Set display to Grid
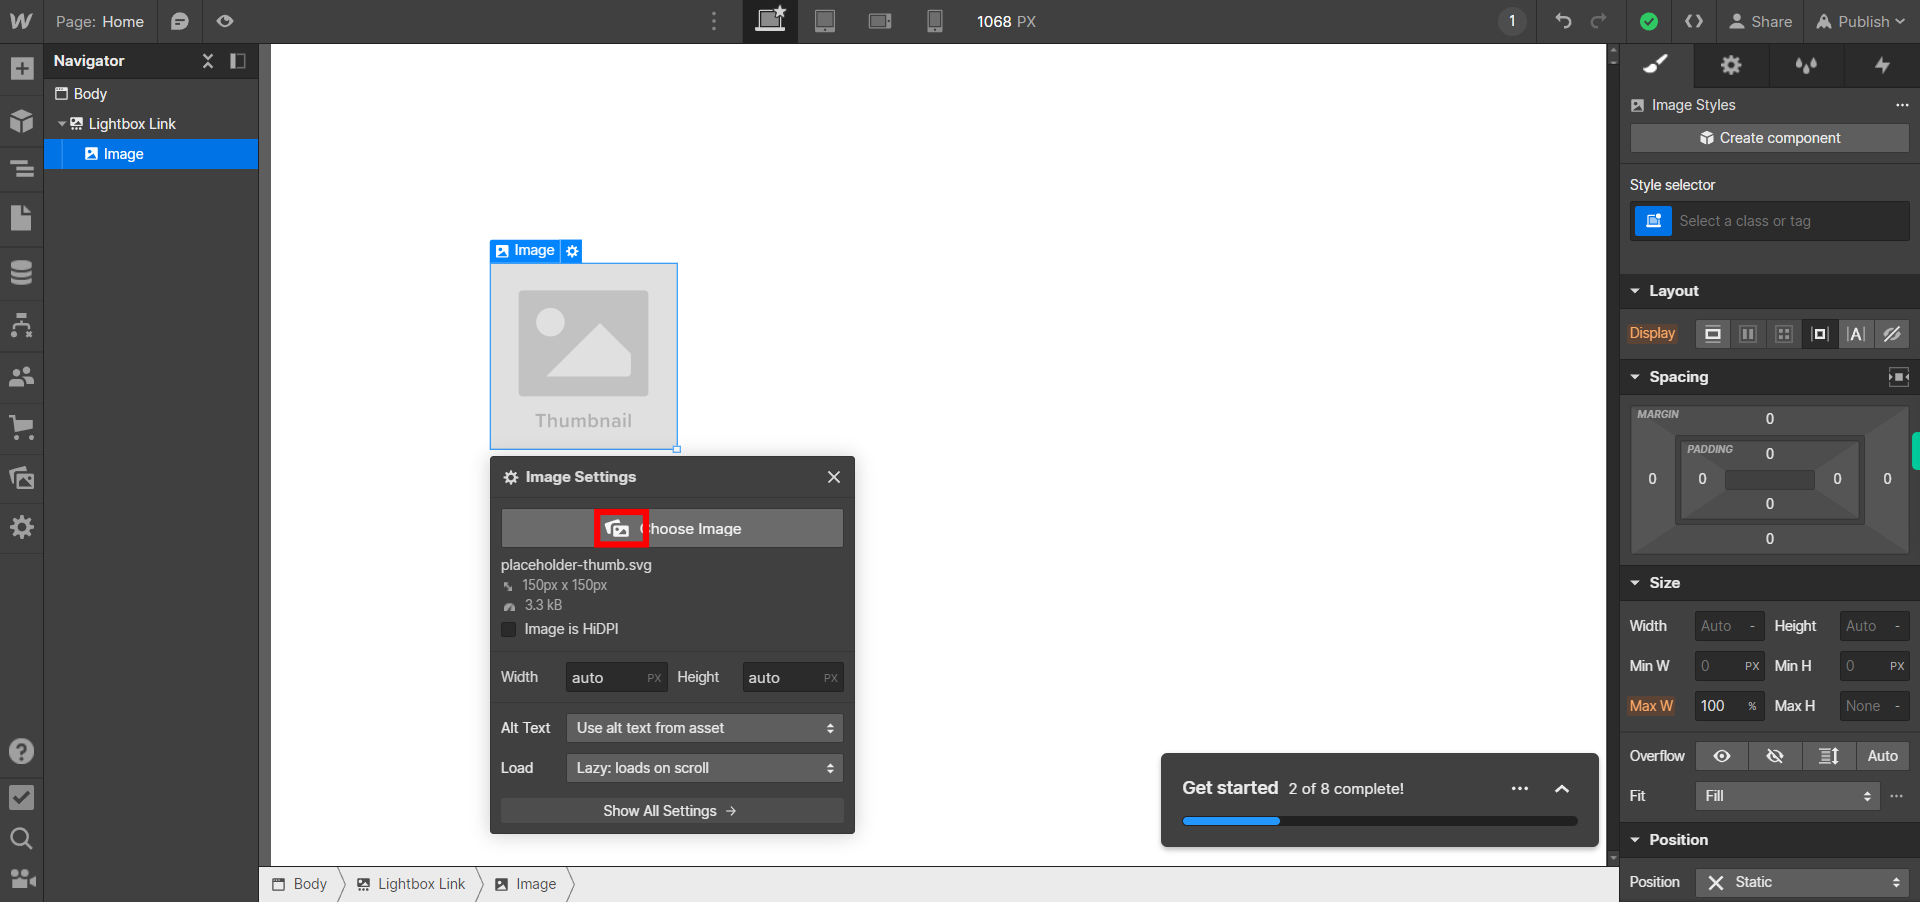The height and width of the screenshot is (902, 1920). click(1784, 334)
